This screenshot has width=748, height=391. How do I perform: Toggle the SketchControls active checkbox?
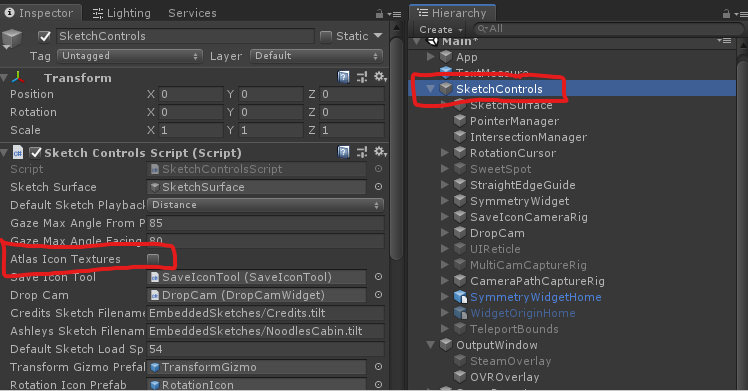tap(44, 36)
